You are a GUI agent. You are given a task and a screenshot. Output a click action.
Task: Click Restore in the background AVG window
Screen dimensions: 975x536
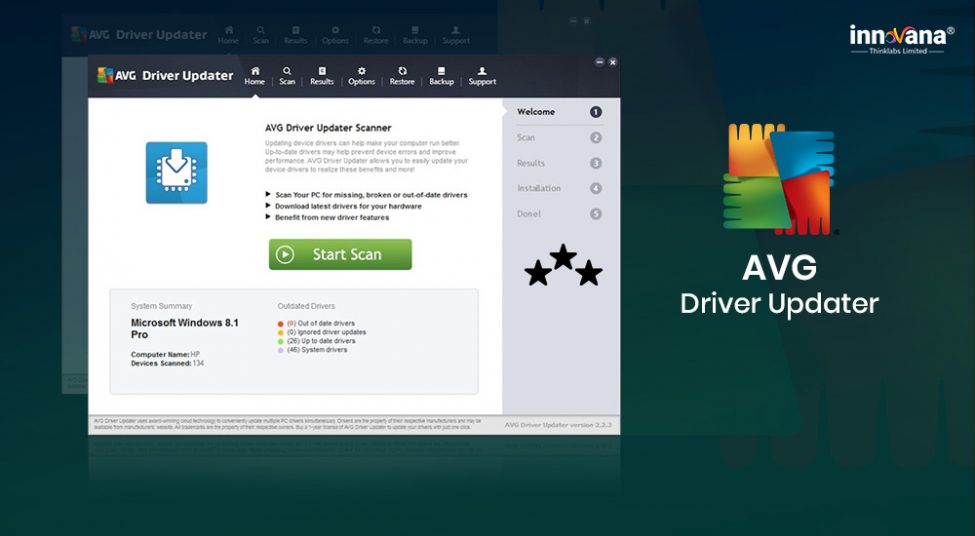coord(376,35)
